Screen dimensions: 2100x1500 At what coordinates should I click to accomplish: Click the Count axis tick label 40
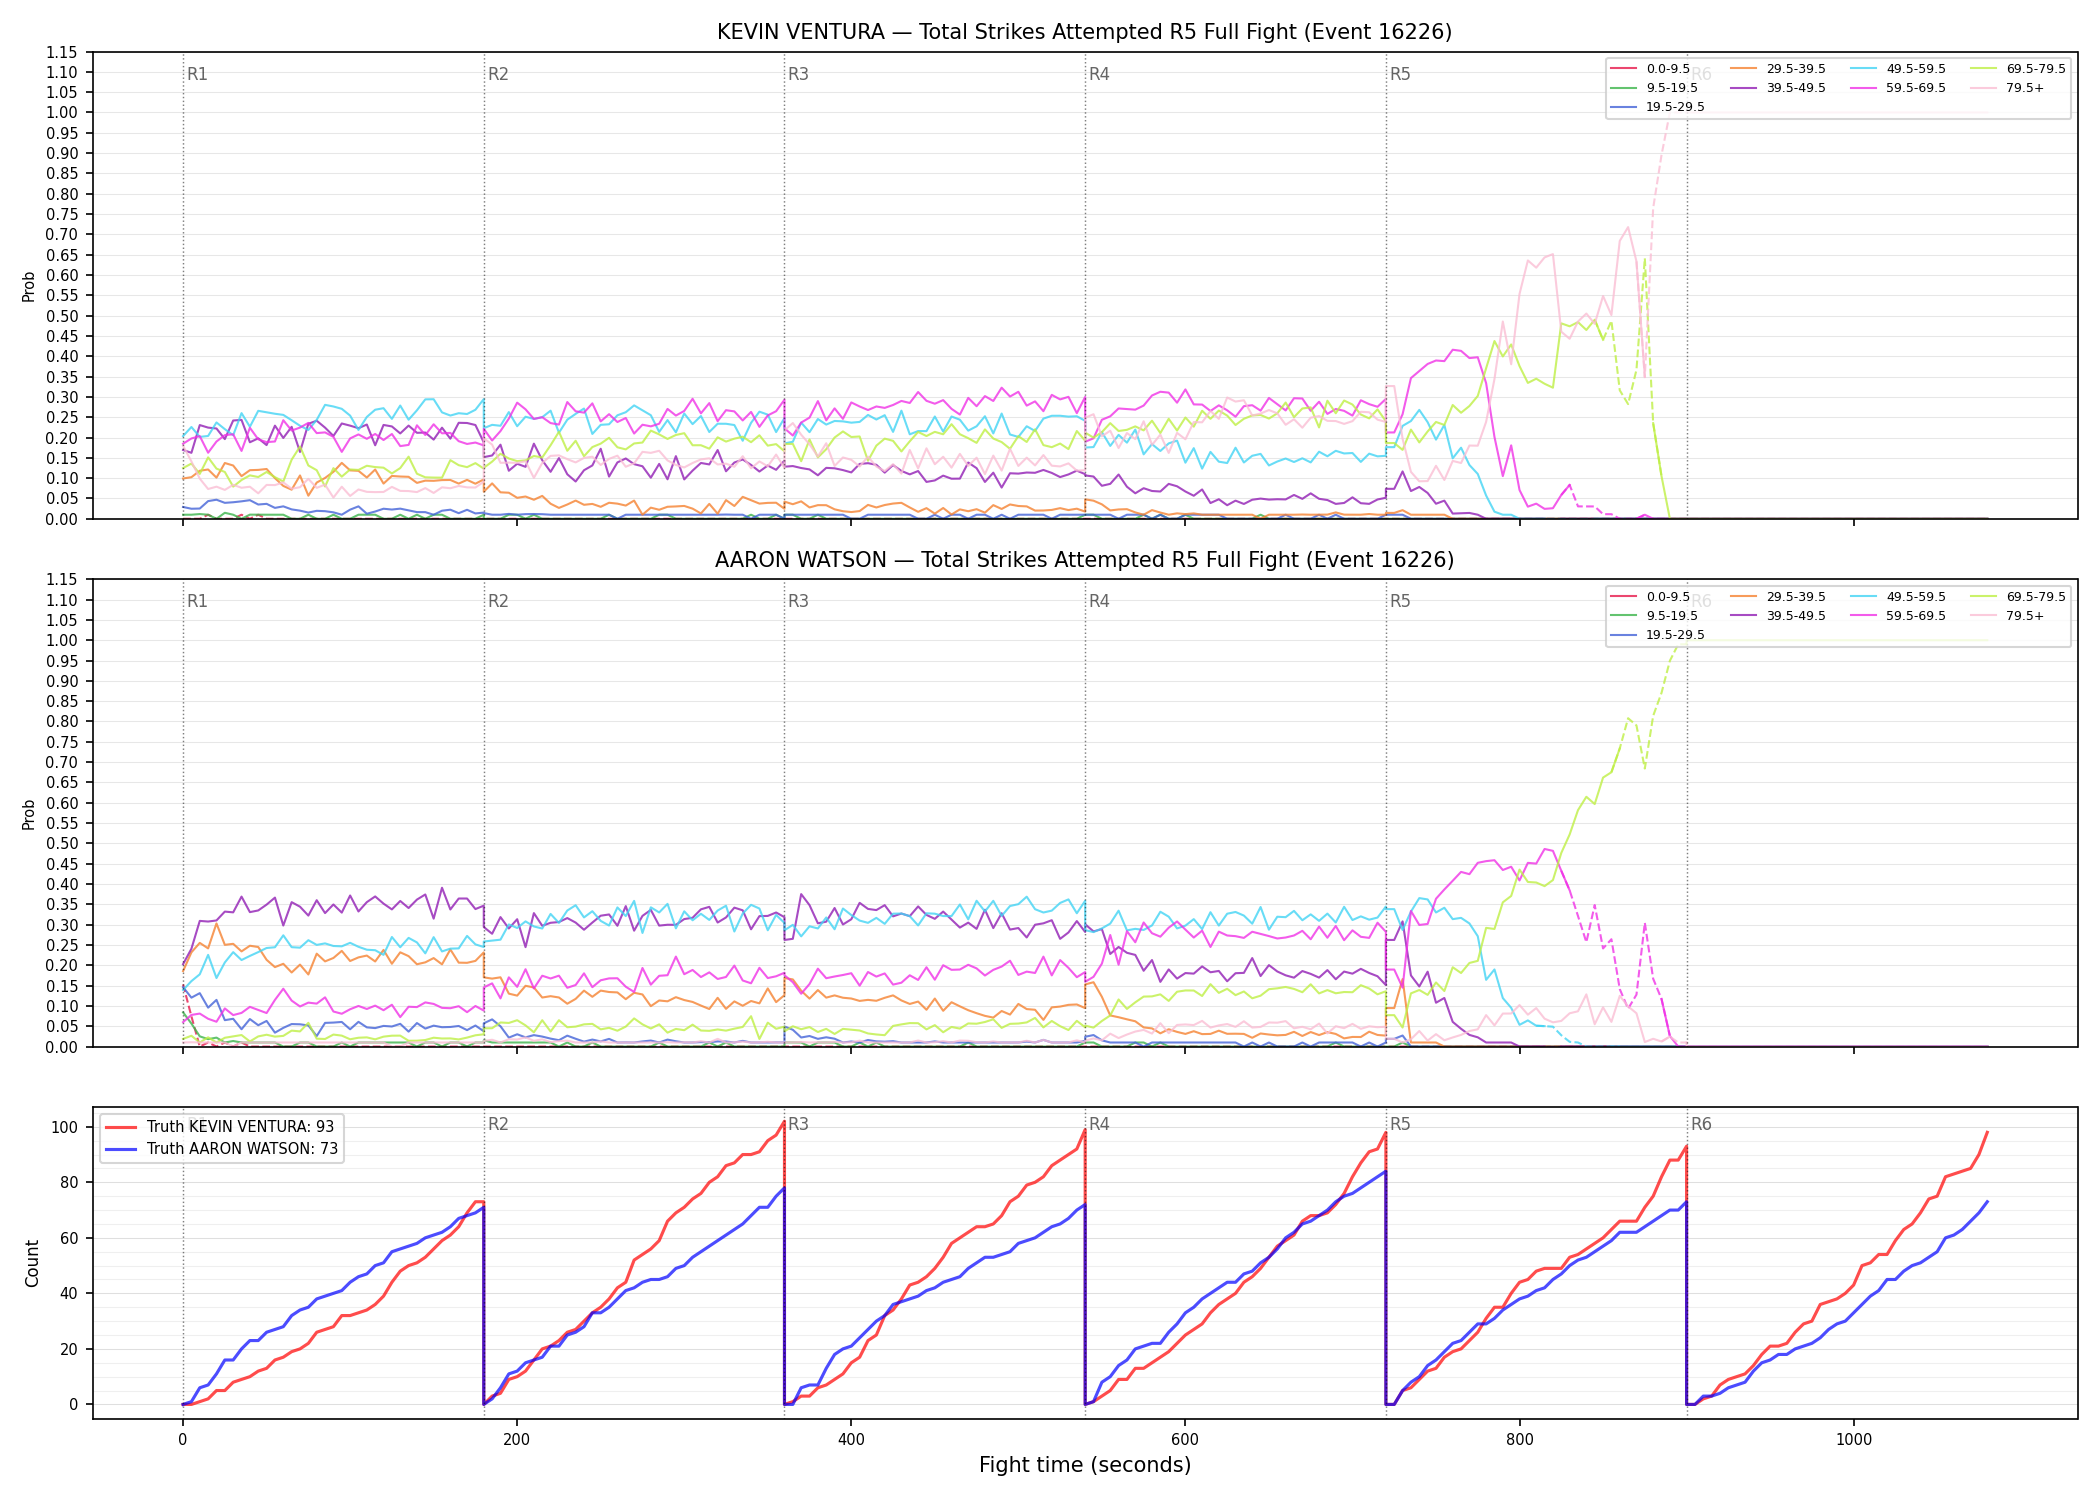pos(69,1293)
